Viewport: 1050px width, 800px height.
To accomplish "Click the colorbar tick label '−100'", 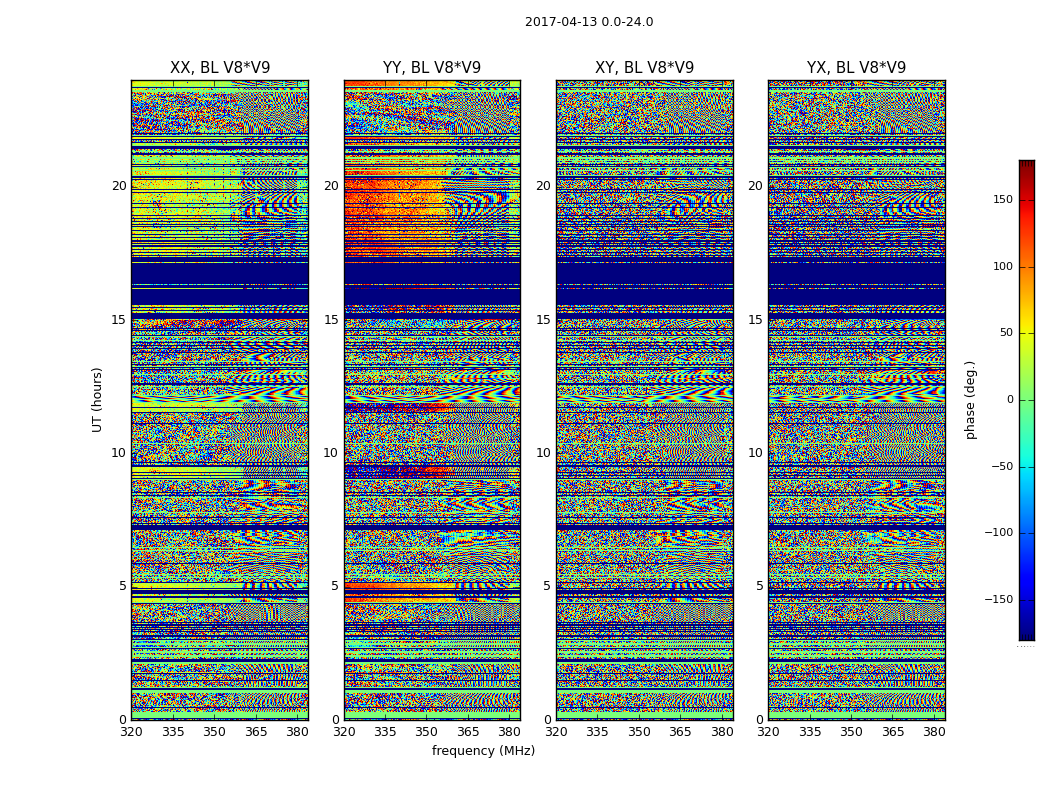I will pyautogui.click(x=998, y=532).
